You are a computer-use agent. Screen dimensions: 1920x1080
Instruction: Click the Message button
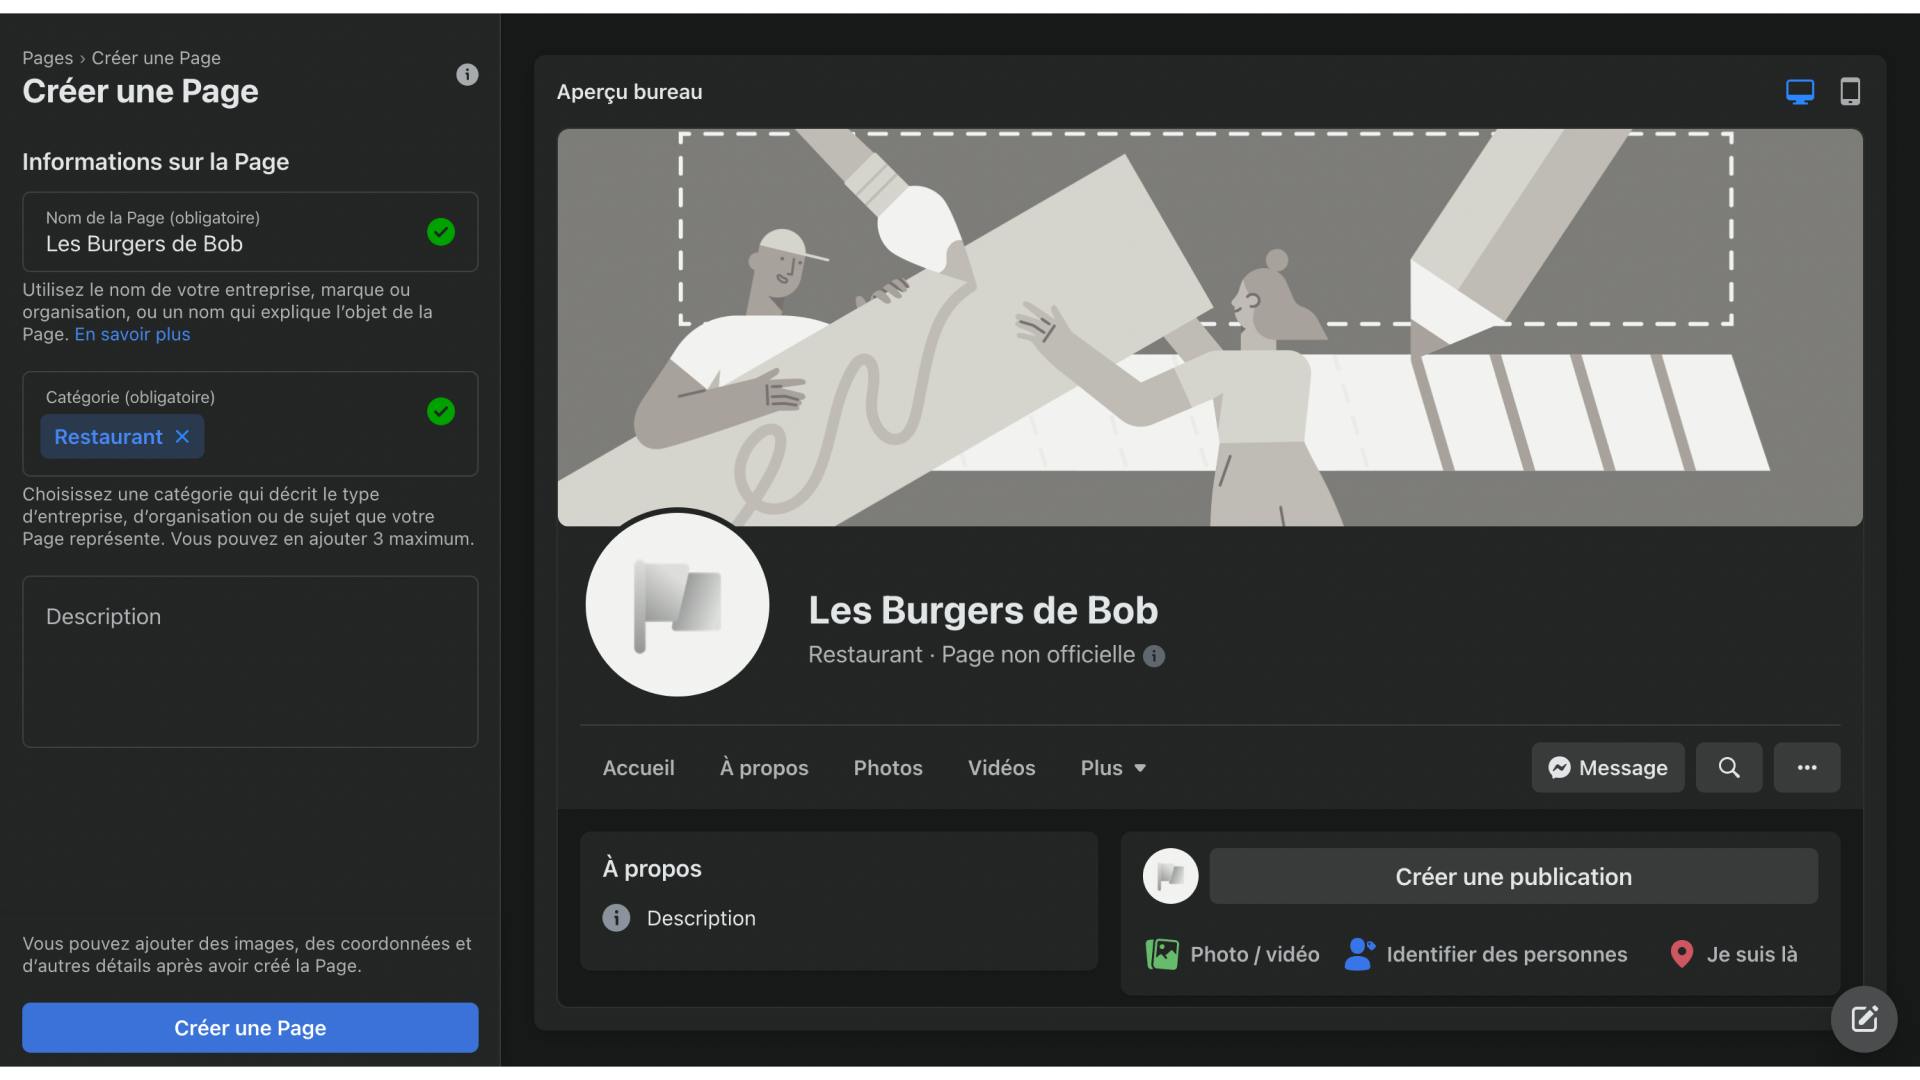click(x=1607, y=768)
